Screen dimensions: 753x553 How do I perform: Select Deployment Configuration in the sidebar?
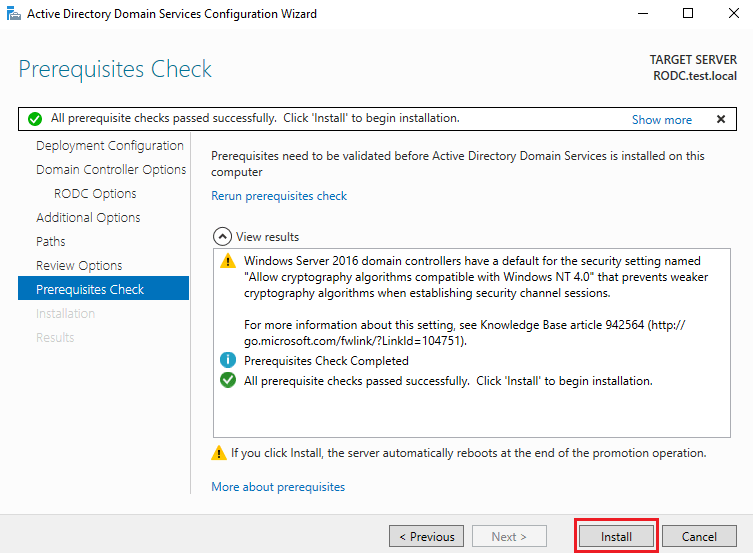(x=109, y=146)
